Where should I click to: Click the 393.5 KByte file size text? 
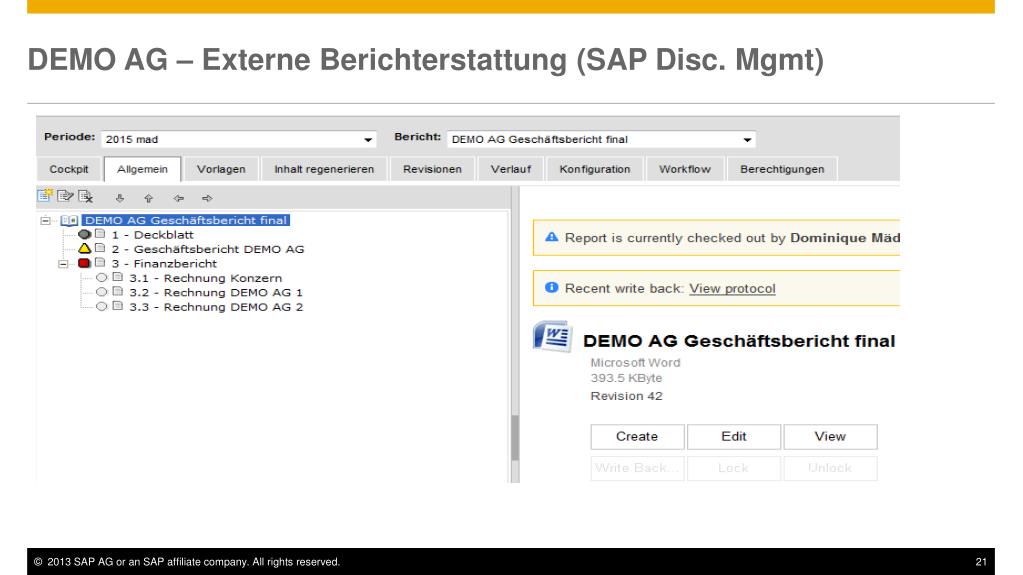626,378
